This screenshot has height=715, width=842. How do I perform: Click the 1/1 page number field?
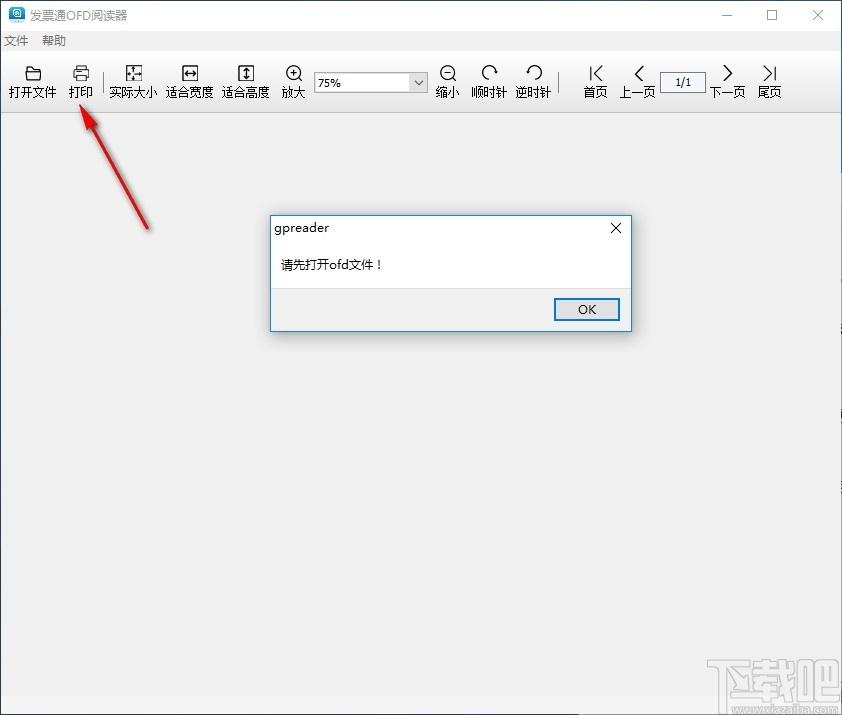(683, 82)
